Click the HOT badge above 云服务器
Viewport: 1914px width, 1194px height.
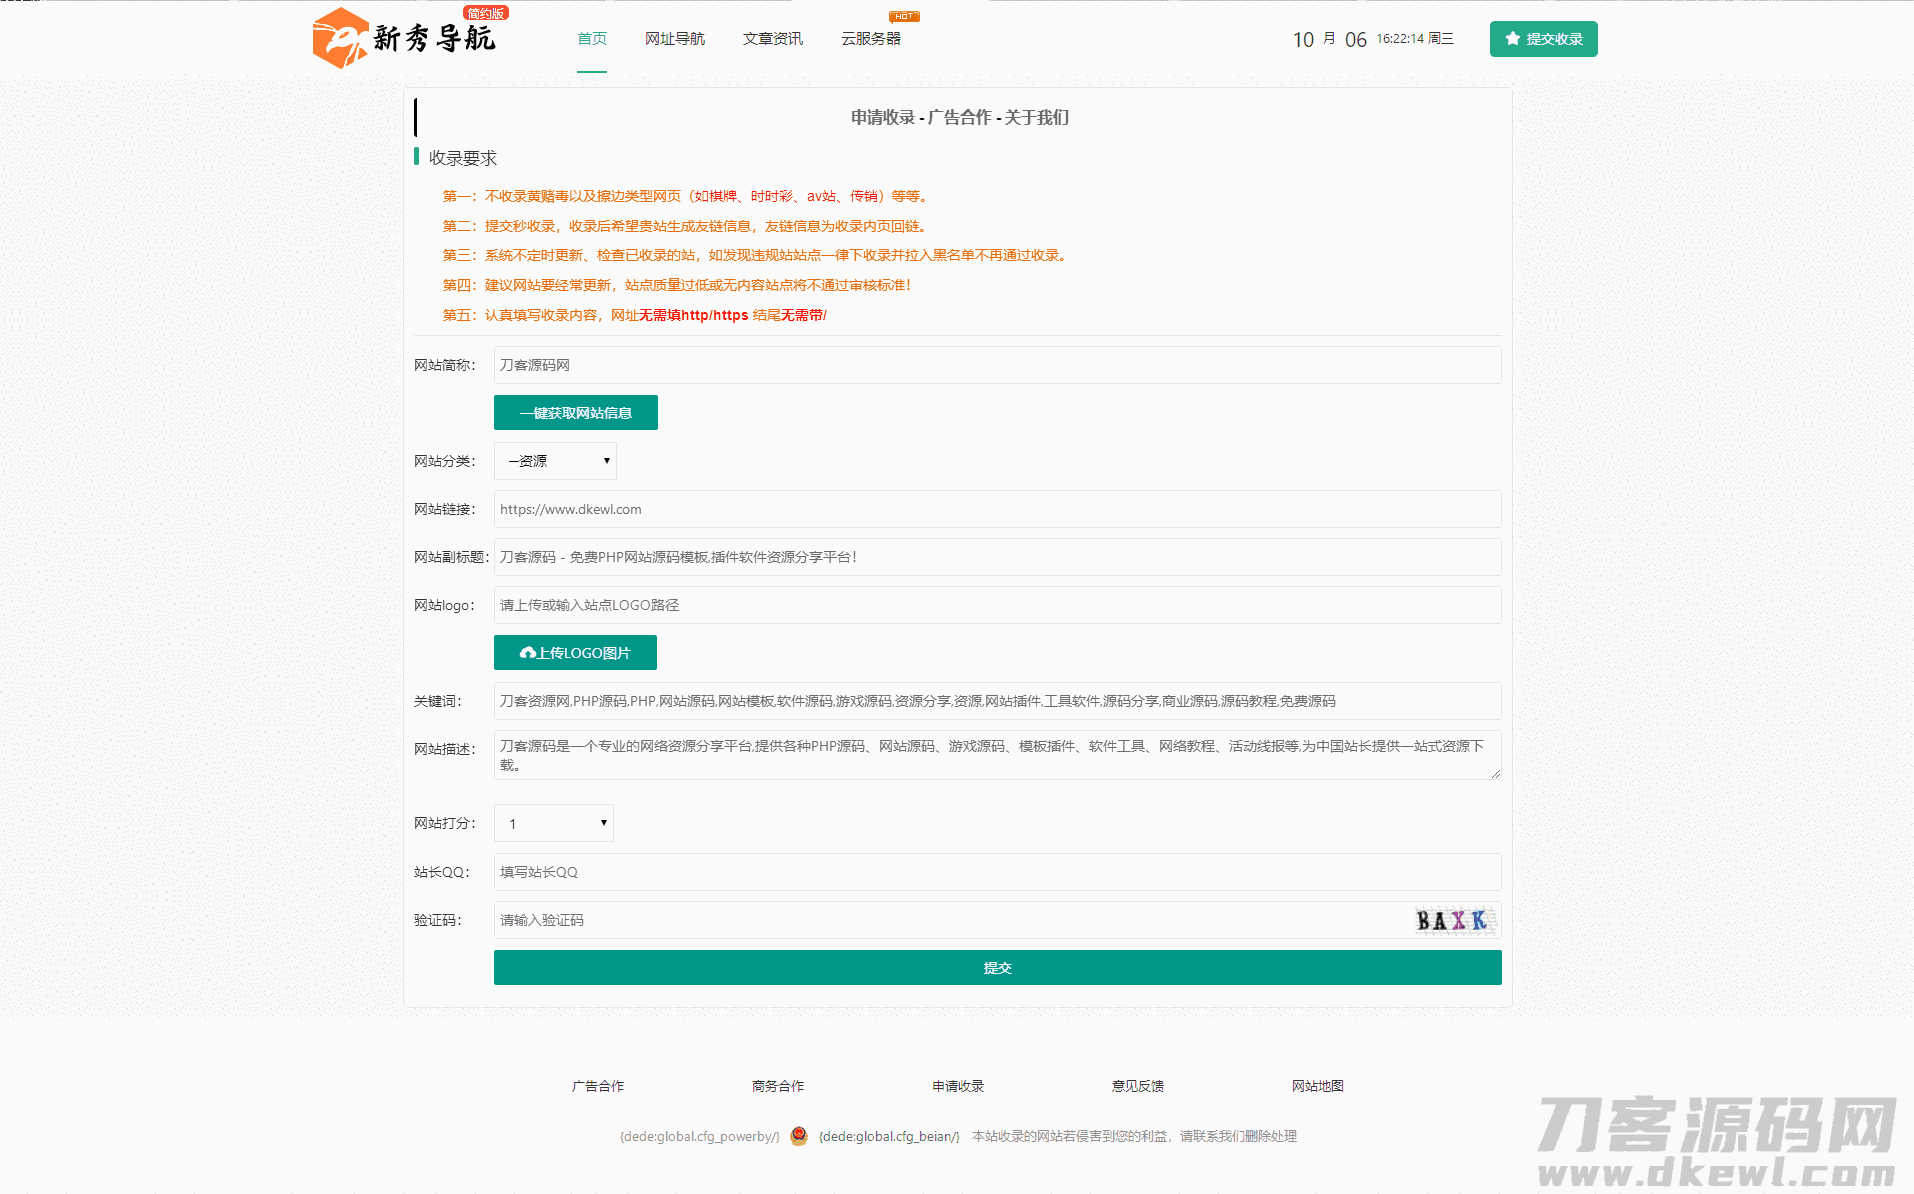click(x=904, y=16)
